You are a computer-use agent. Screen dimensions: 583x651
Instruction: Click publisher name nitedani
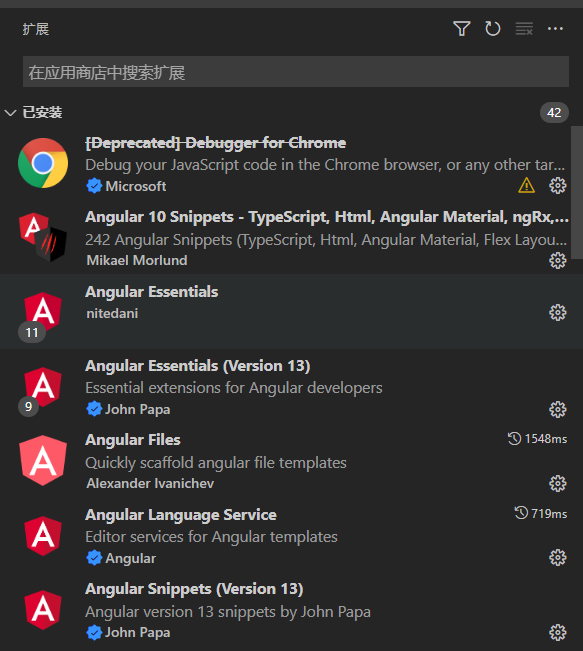112,313
